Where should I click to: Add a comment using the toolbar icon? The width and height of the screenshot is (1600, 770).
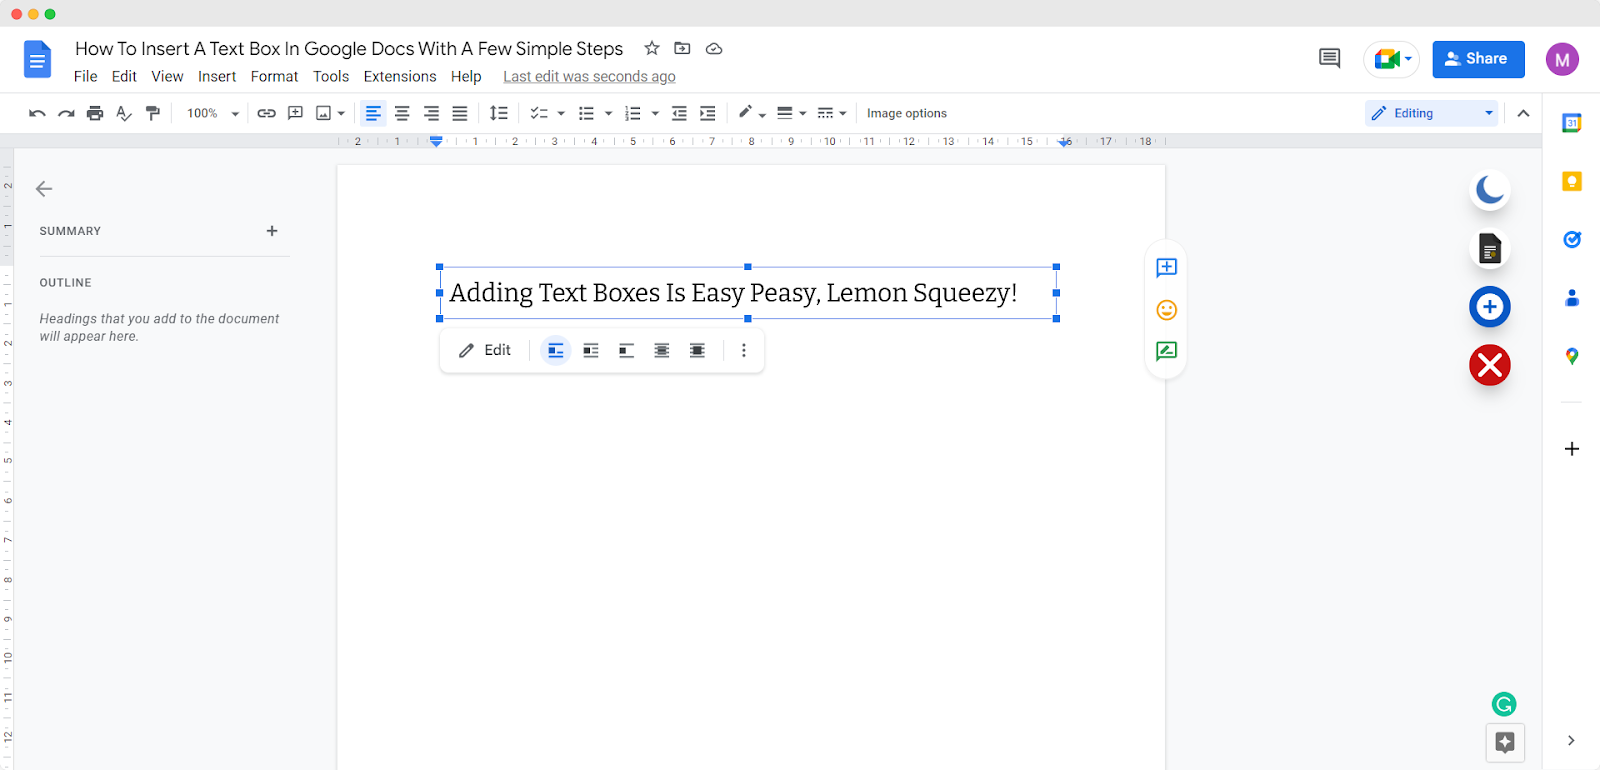pyautogui.click(x=295, y=113)
